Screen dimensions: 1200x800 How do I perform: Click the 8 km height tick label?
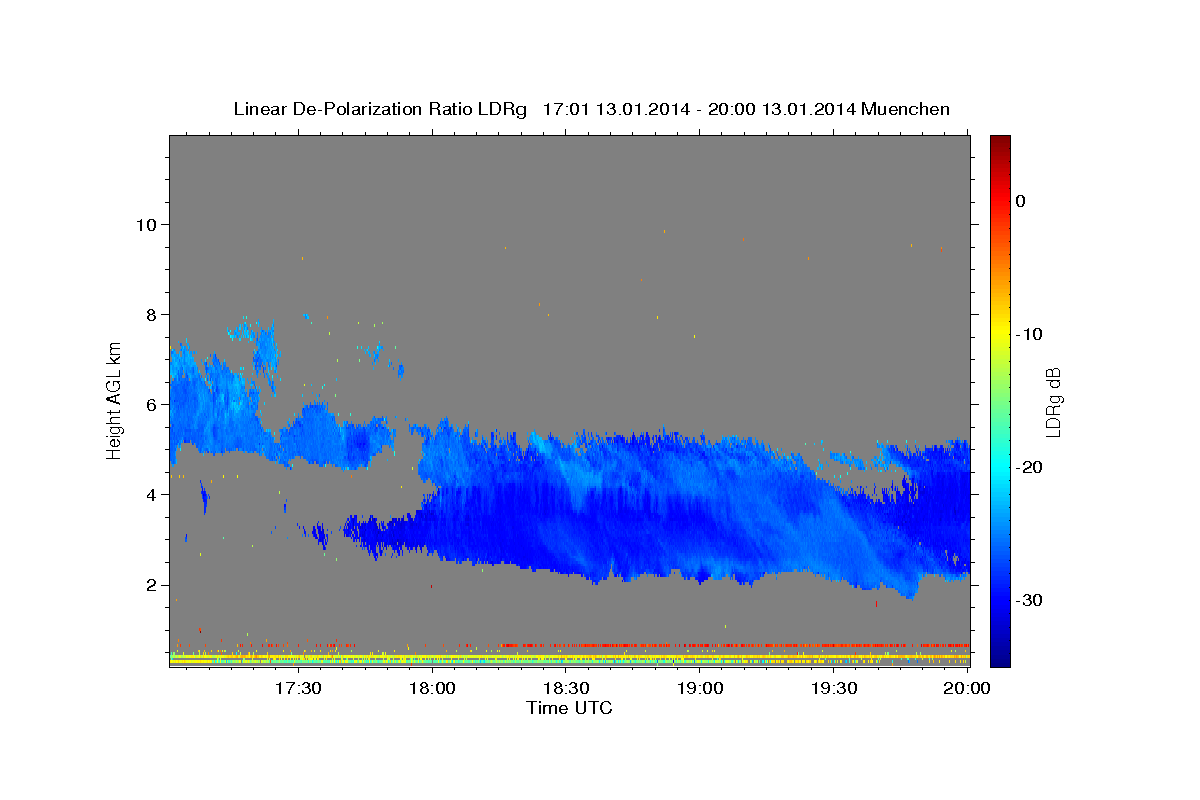pos(150,314)
